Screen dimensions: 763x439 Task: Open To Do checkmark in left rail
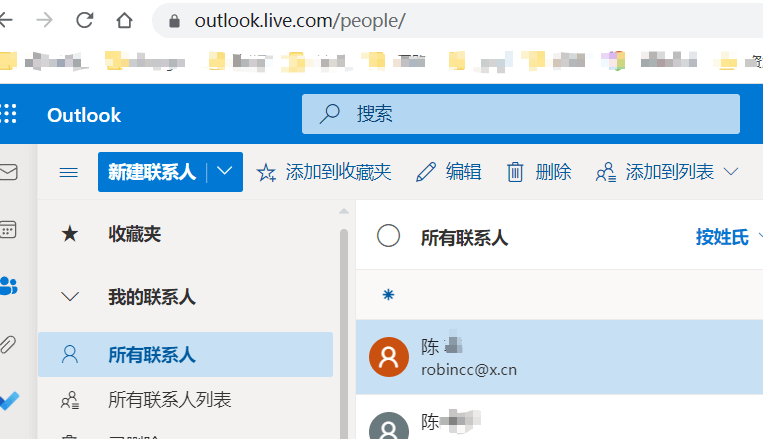click(9, 401)
